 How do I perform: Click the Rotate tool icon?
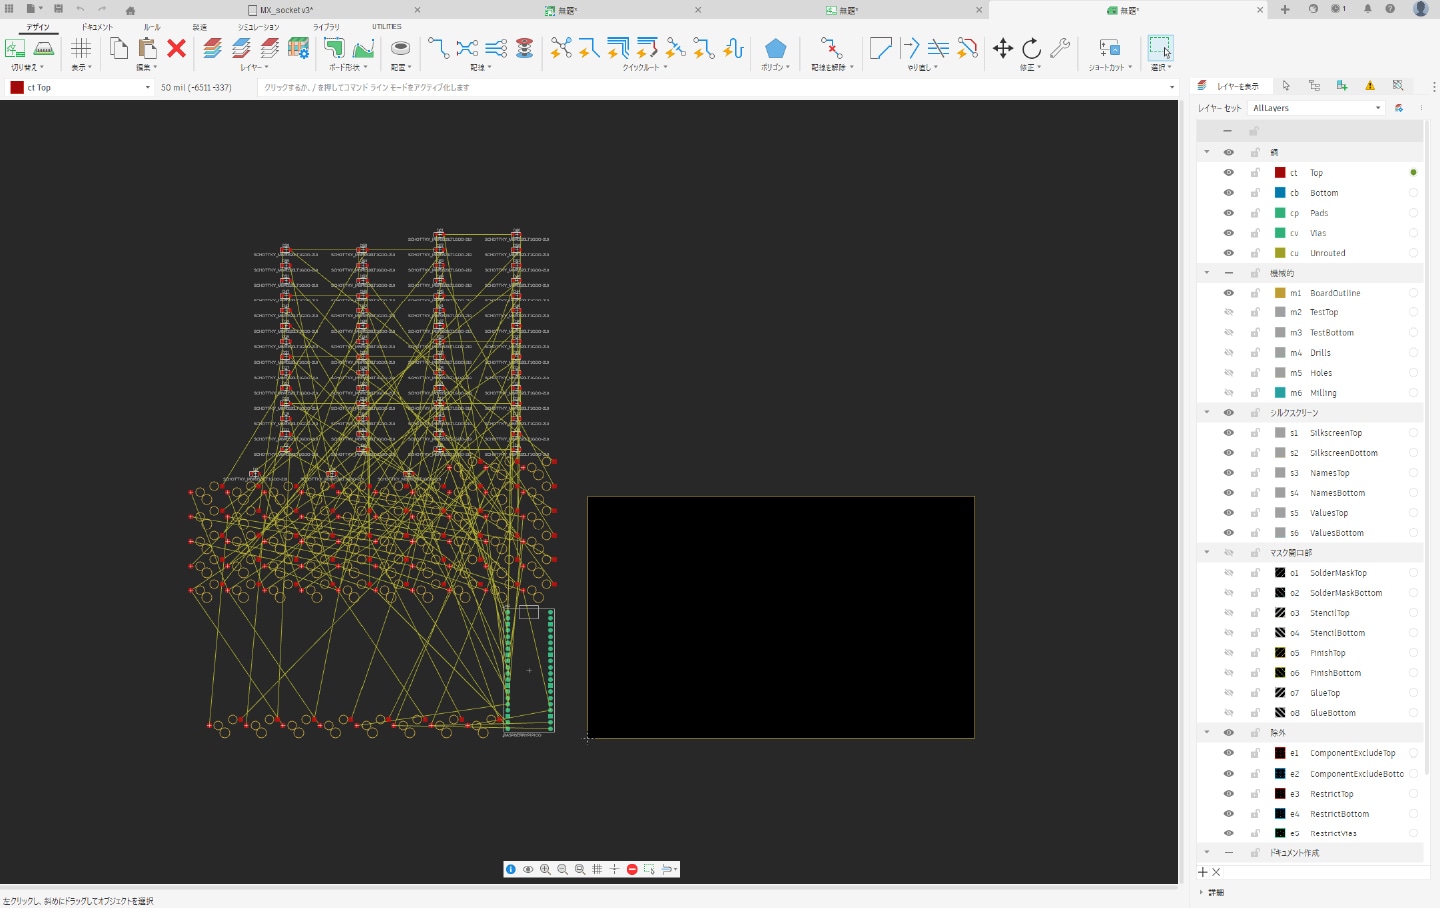click(x=1031, y=48)
